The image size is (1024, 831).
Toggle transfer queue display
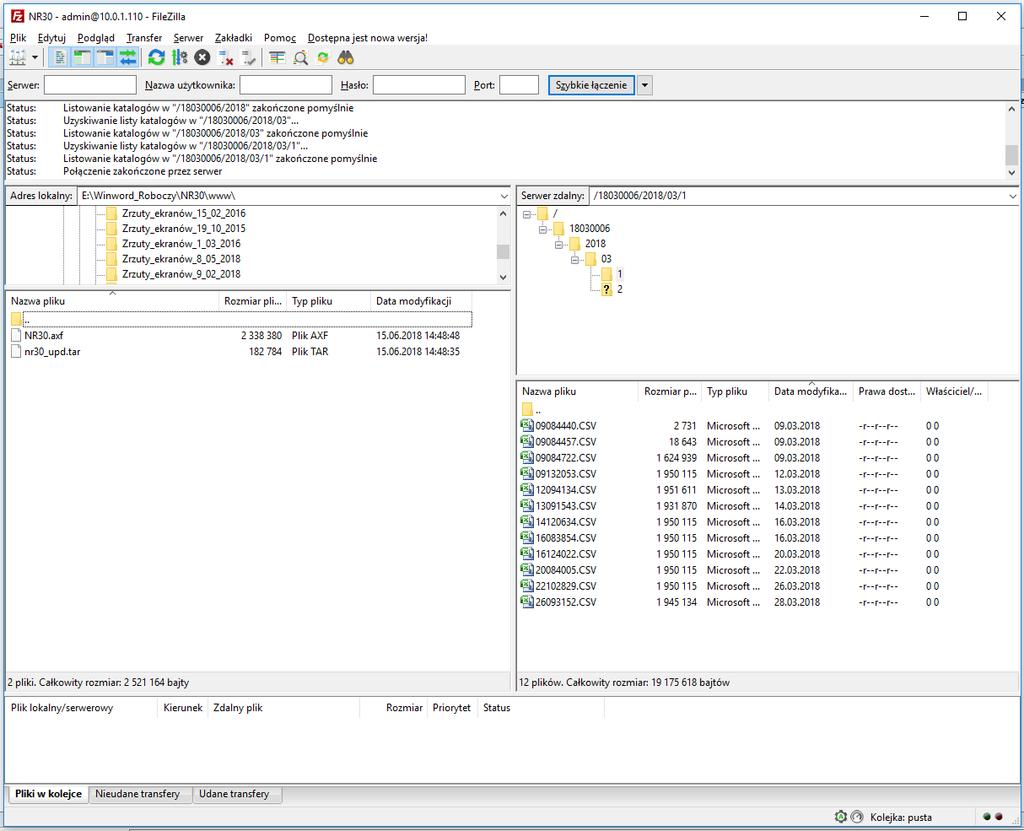[x=128, y=58]
